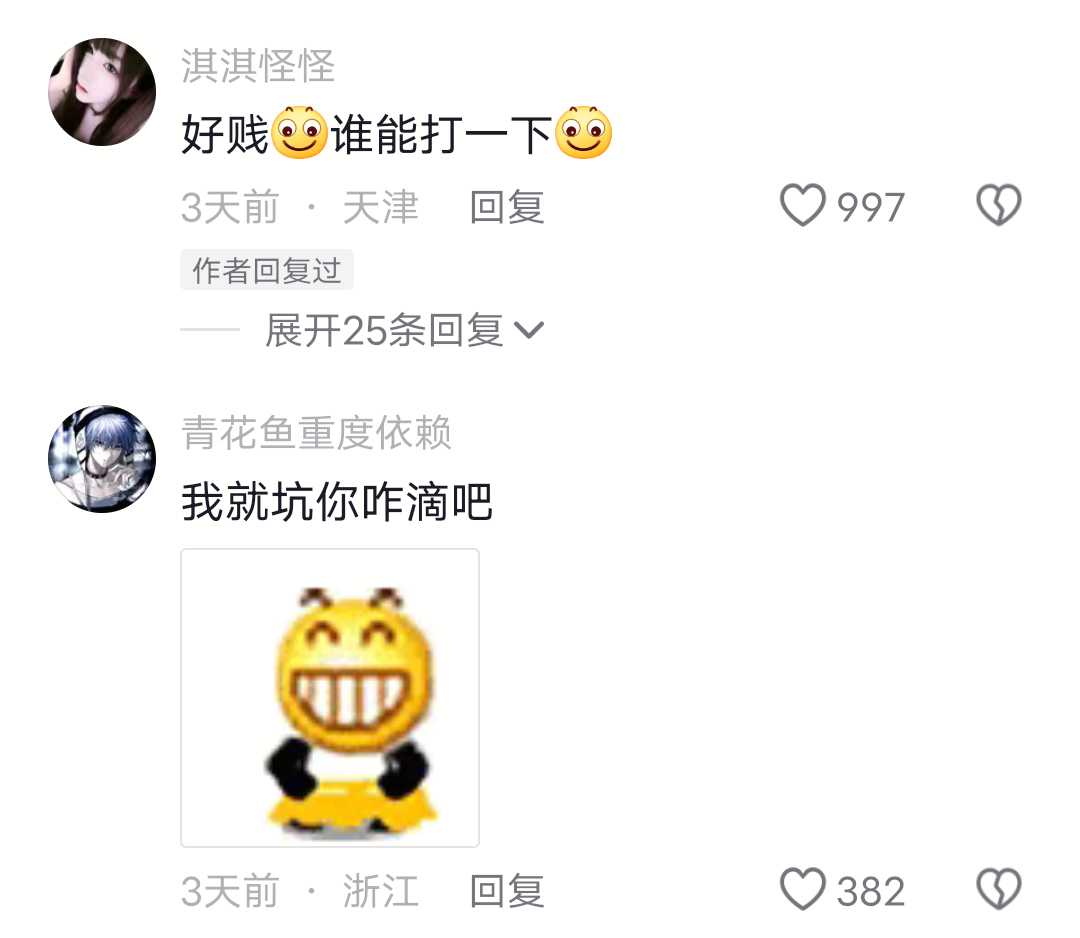The height and width of the screenshot is (938, 1080).
Task: Tap the 382 like count
Action: (x=871, y=891)
